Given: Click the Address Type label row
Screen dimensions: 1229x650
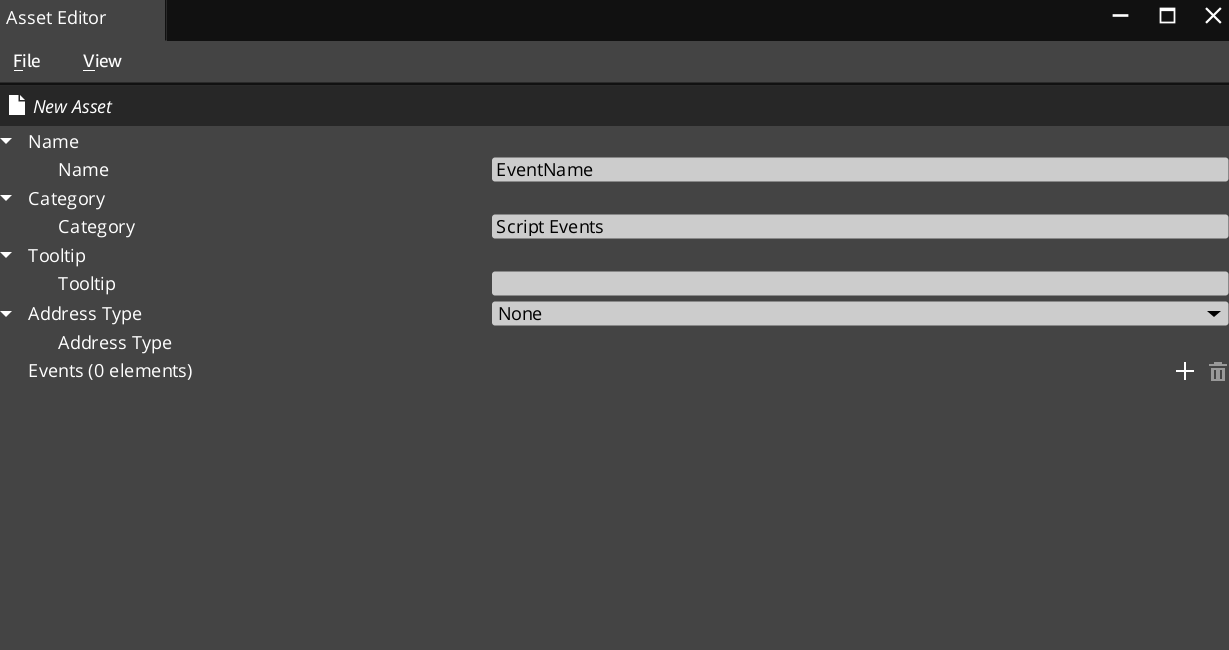Looking at the screenshot, I should click(x=114, y=342).
